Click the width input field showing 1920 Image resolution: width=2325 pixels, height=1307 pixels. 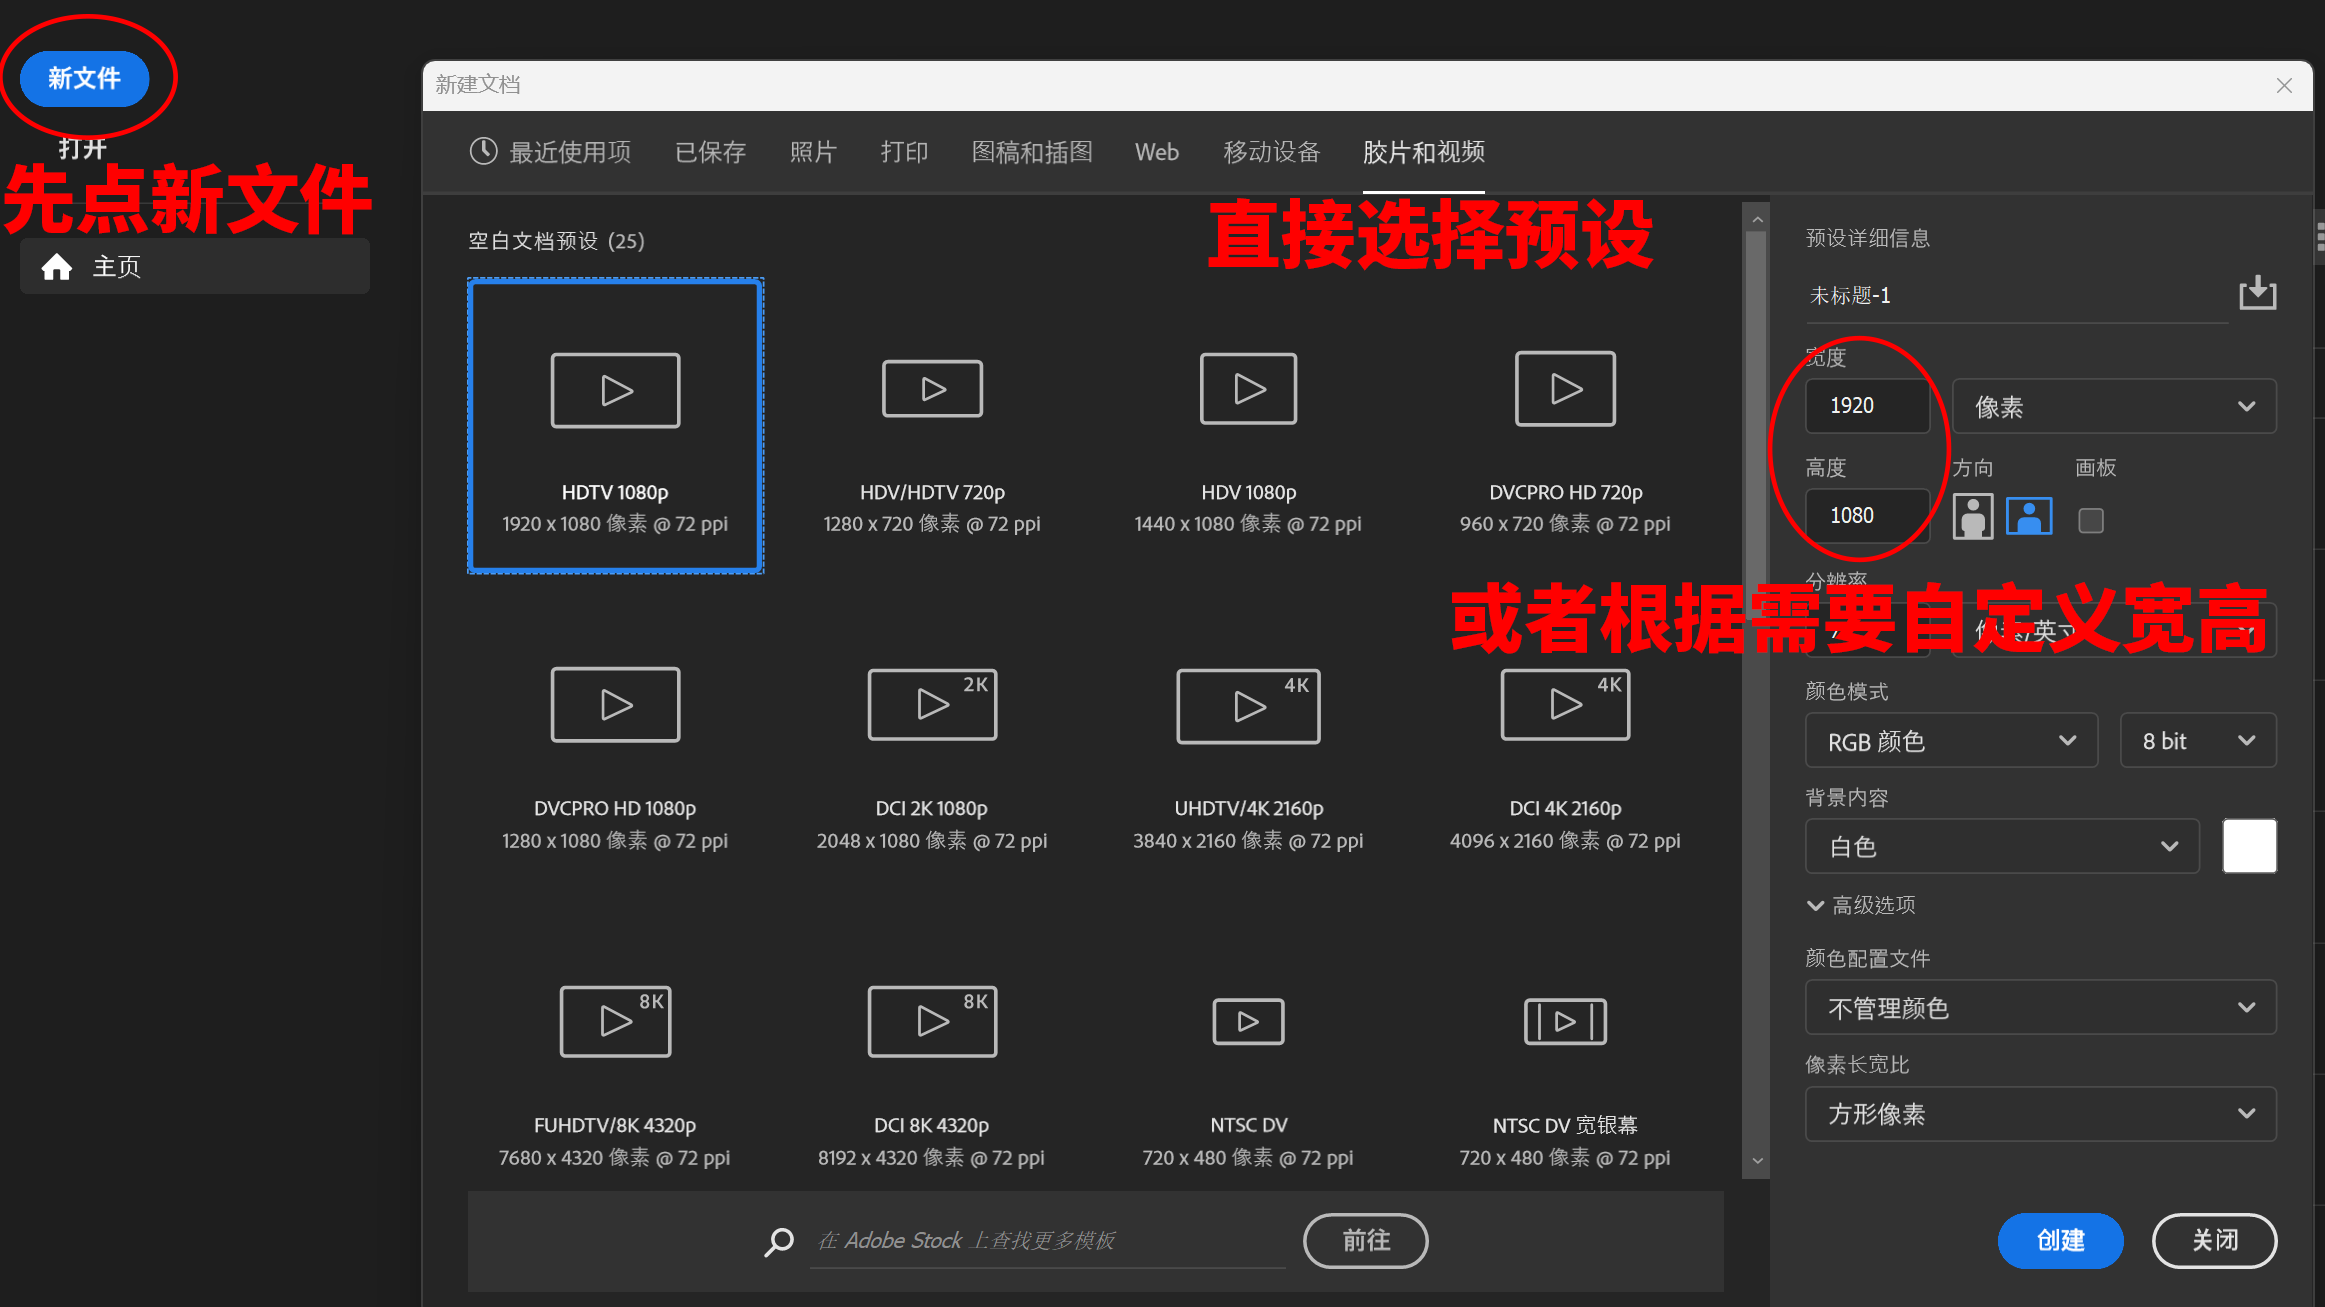coord(1866,406)
